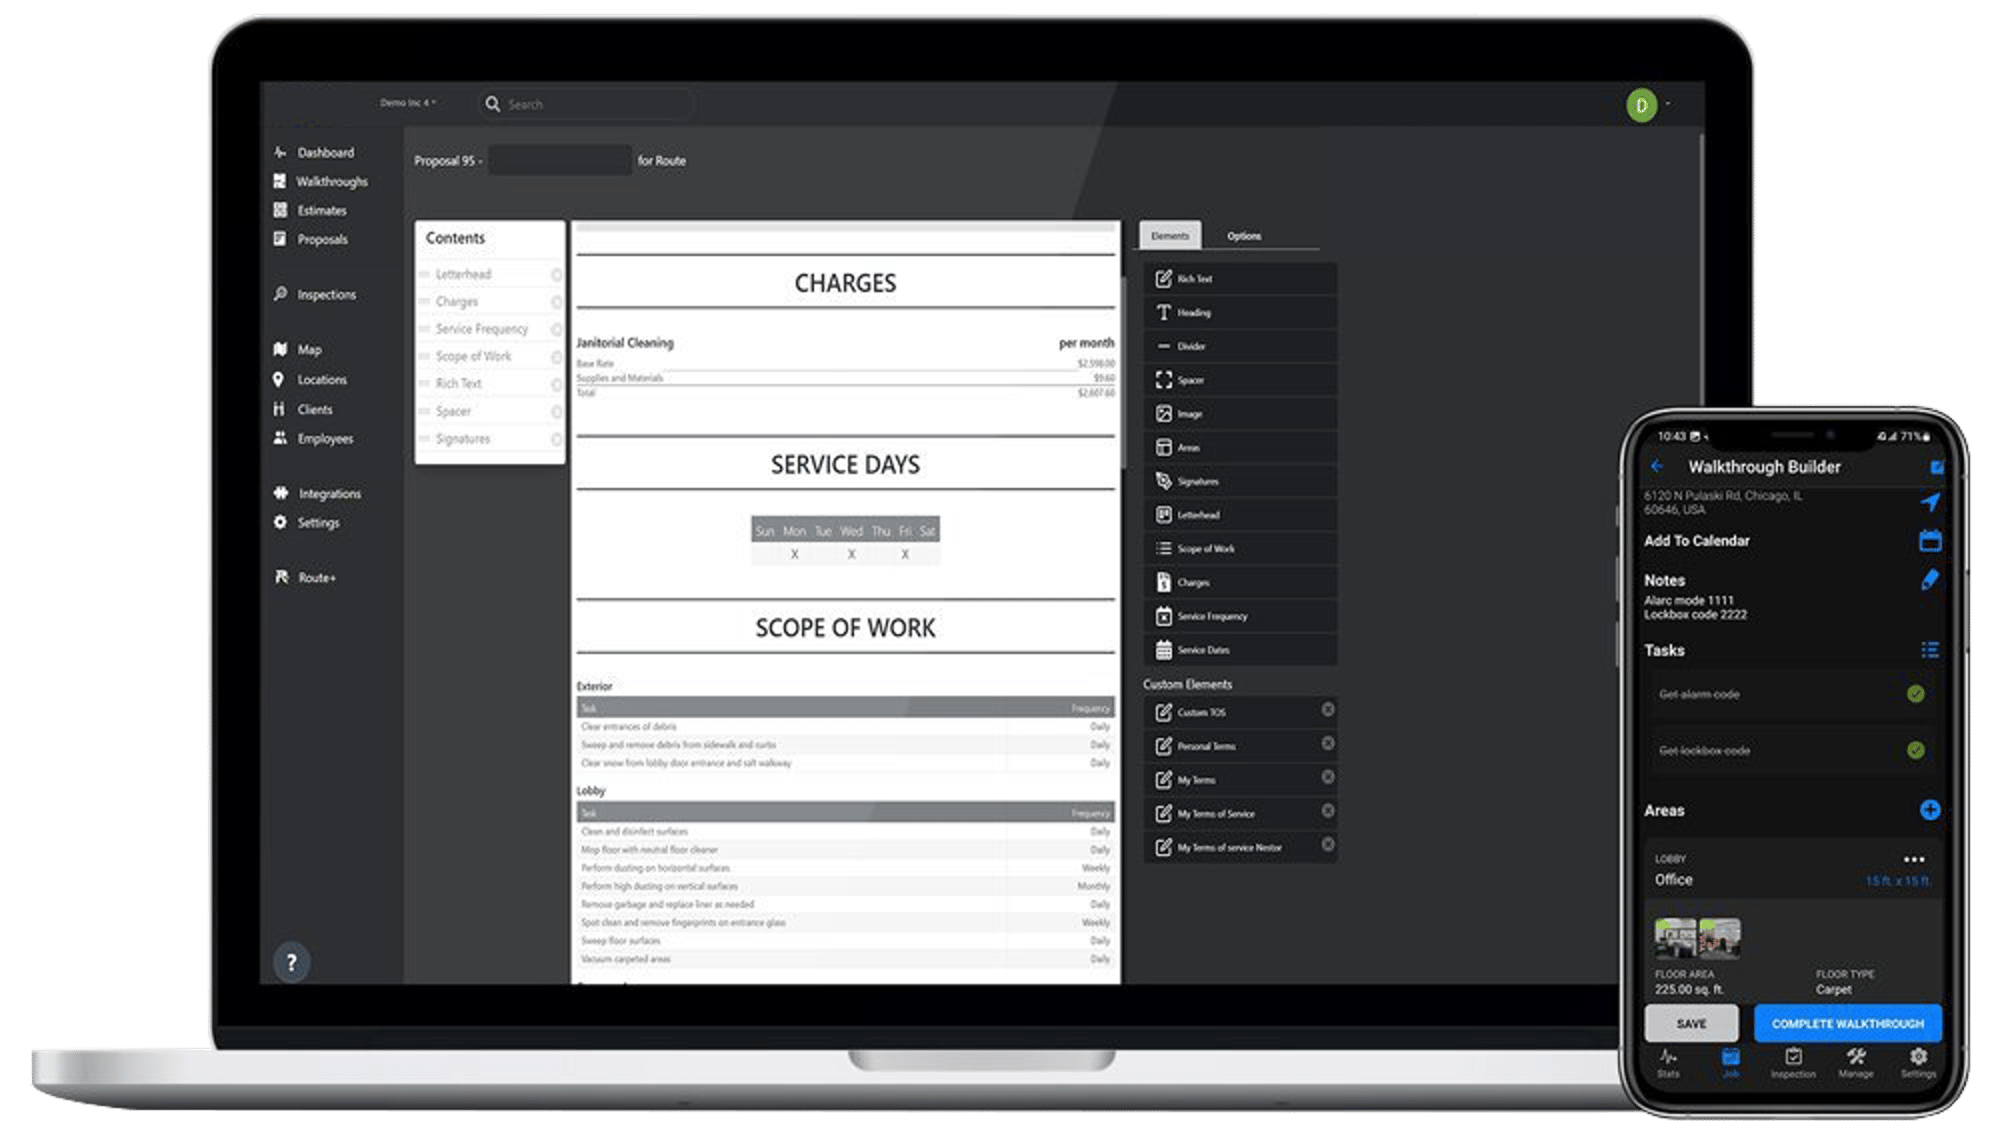Screen dimensions: 2000x1138
Task: Switch to the Options tab
Action: (x=1244, y=236)
